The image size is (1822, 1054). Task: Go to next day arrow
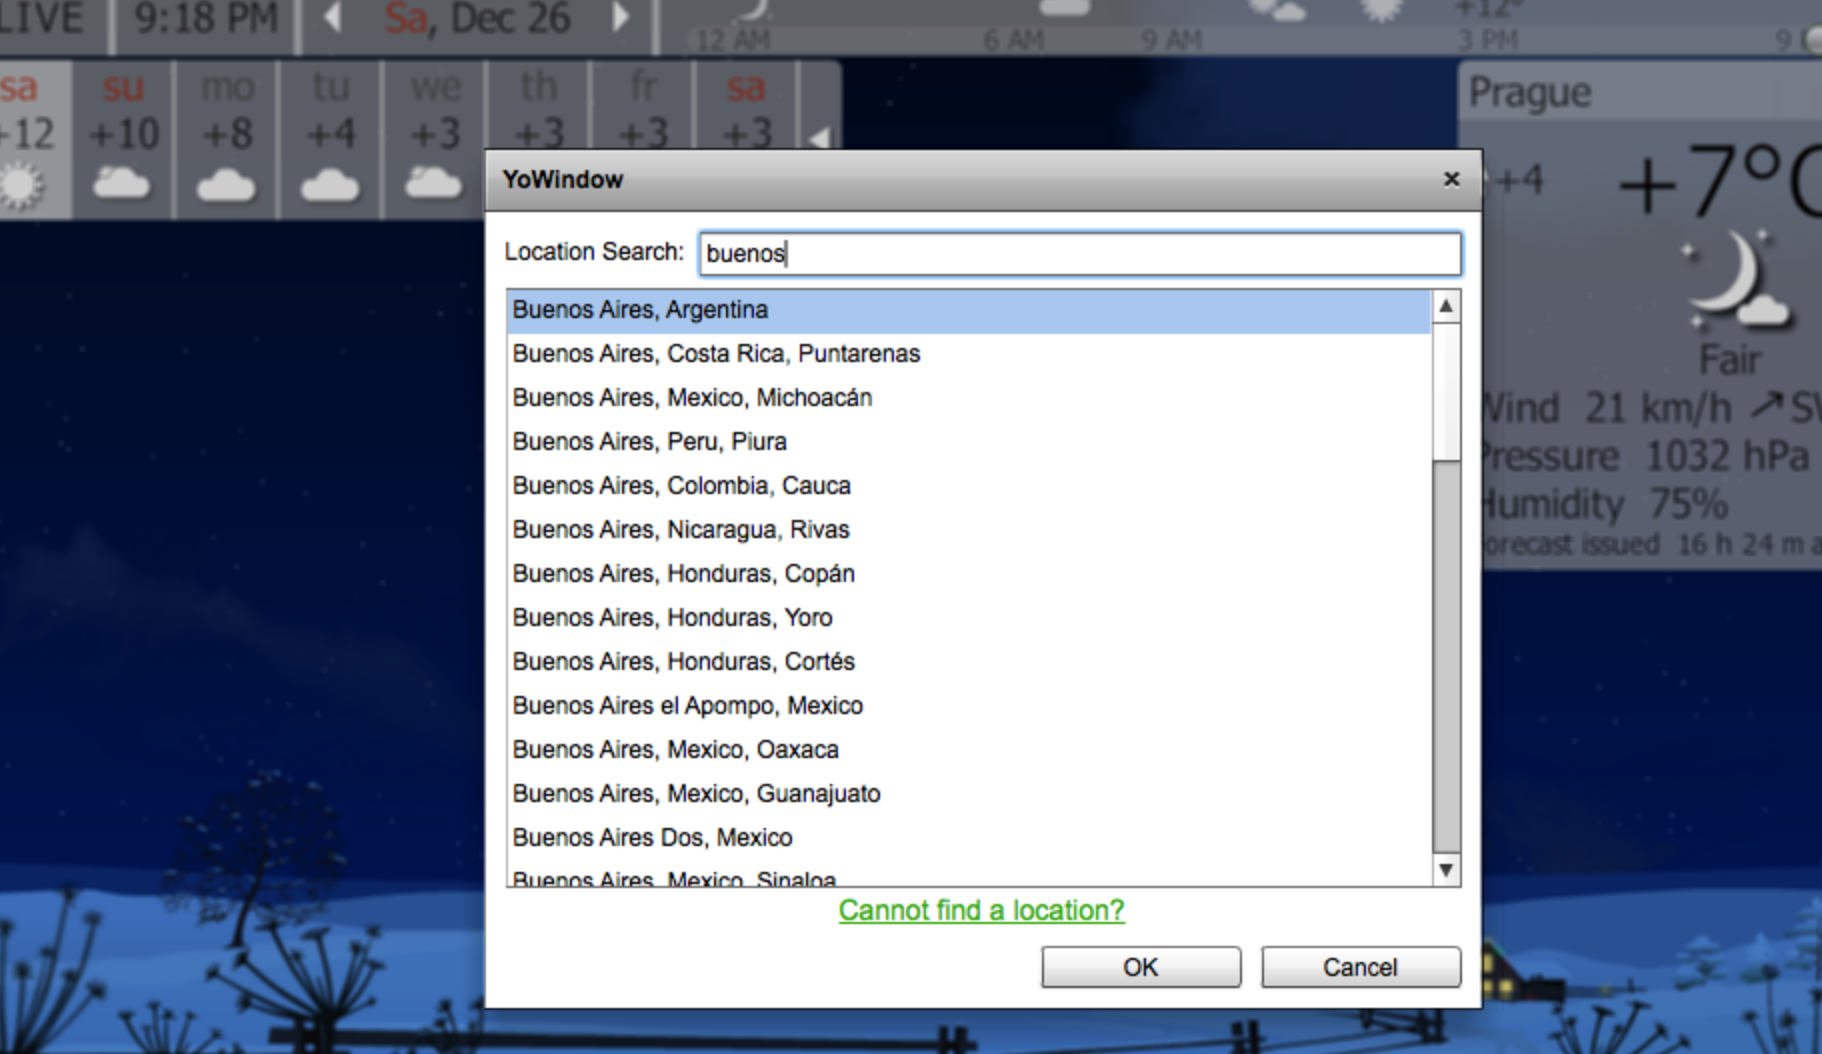pyautogui.click(x=621, y=17)
